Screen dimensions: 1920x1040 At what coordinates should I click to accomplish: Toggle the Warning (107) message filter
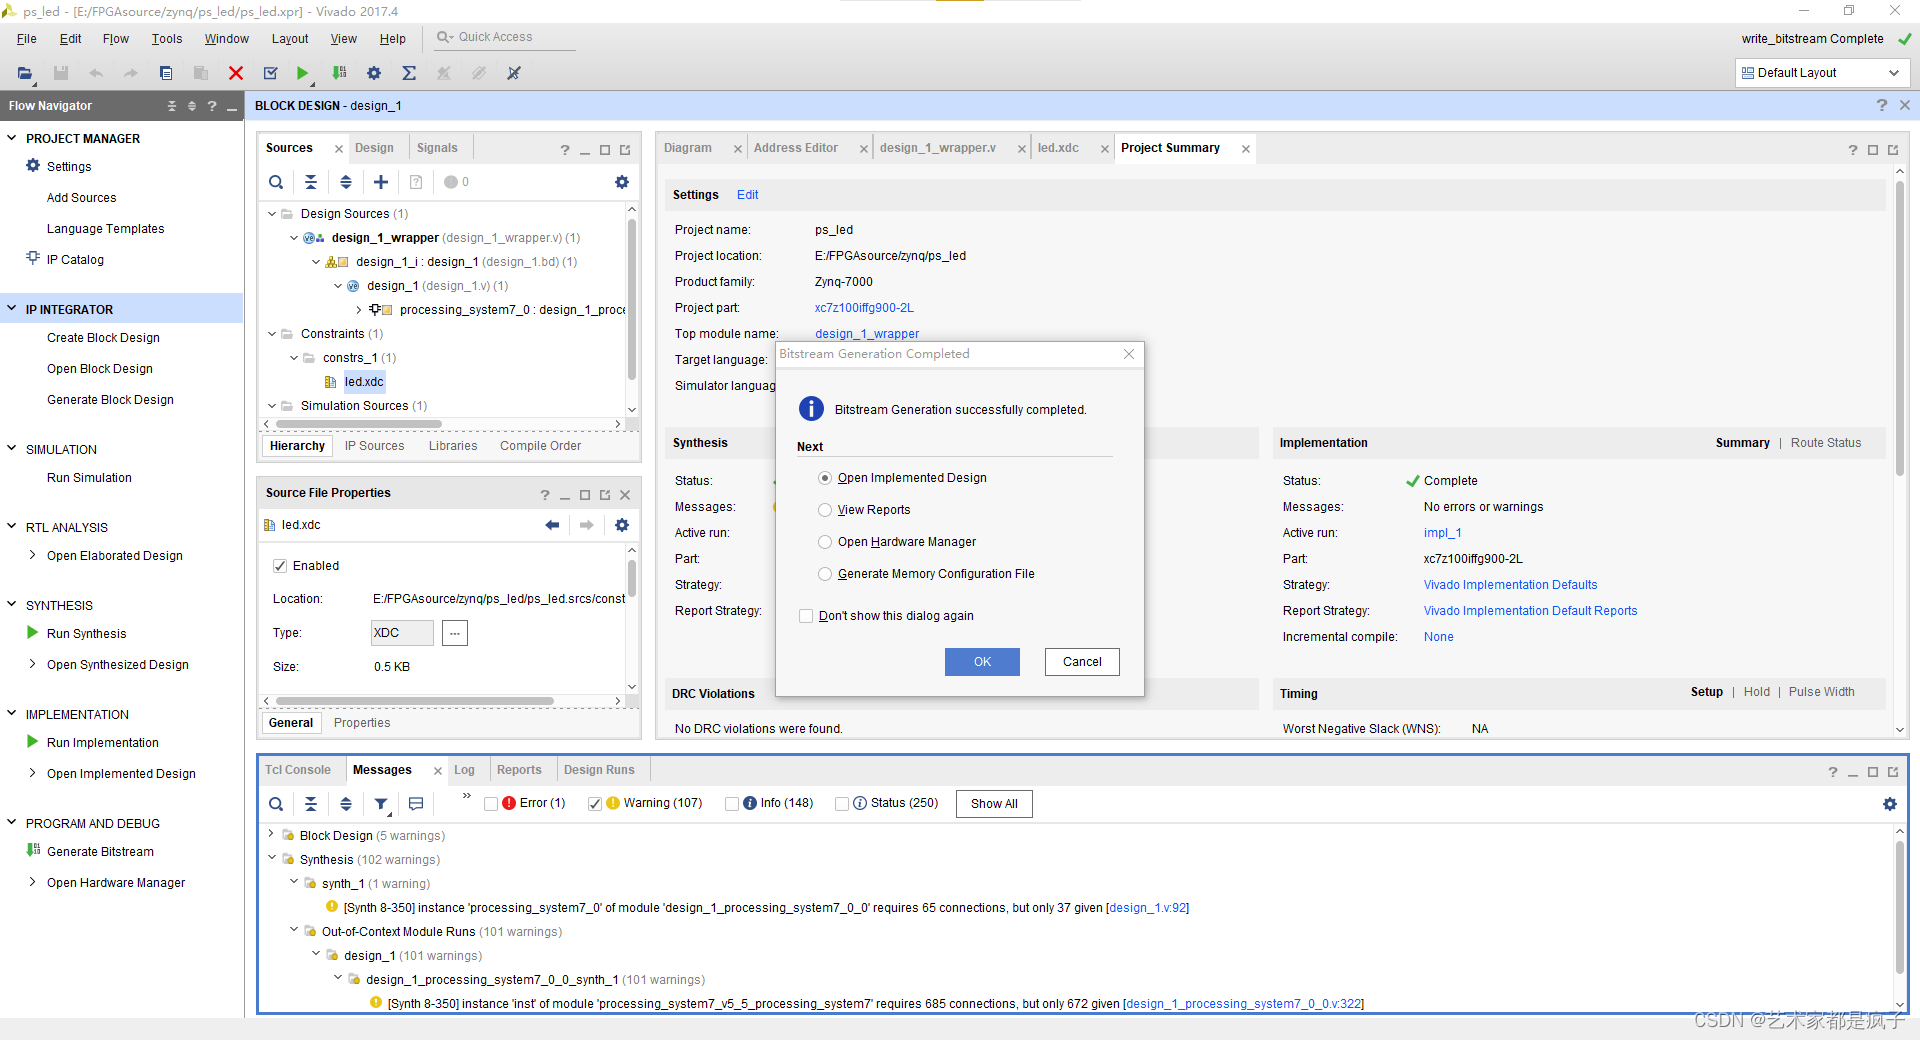(595, 804)
